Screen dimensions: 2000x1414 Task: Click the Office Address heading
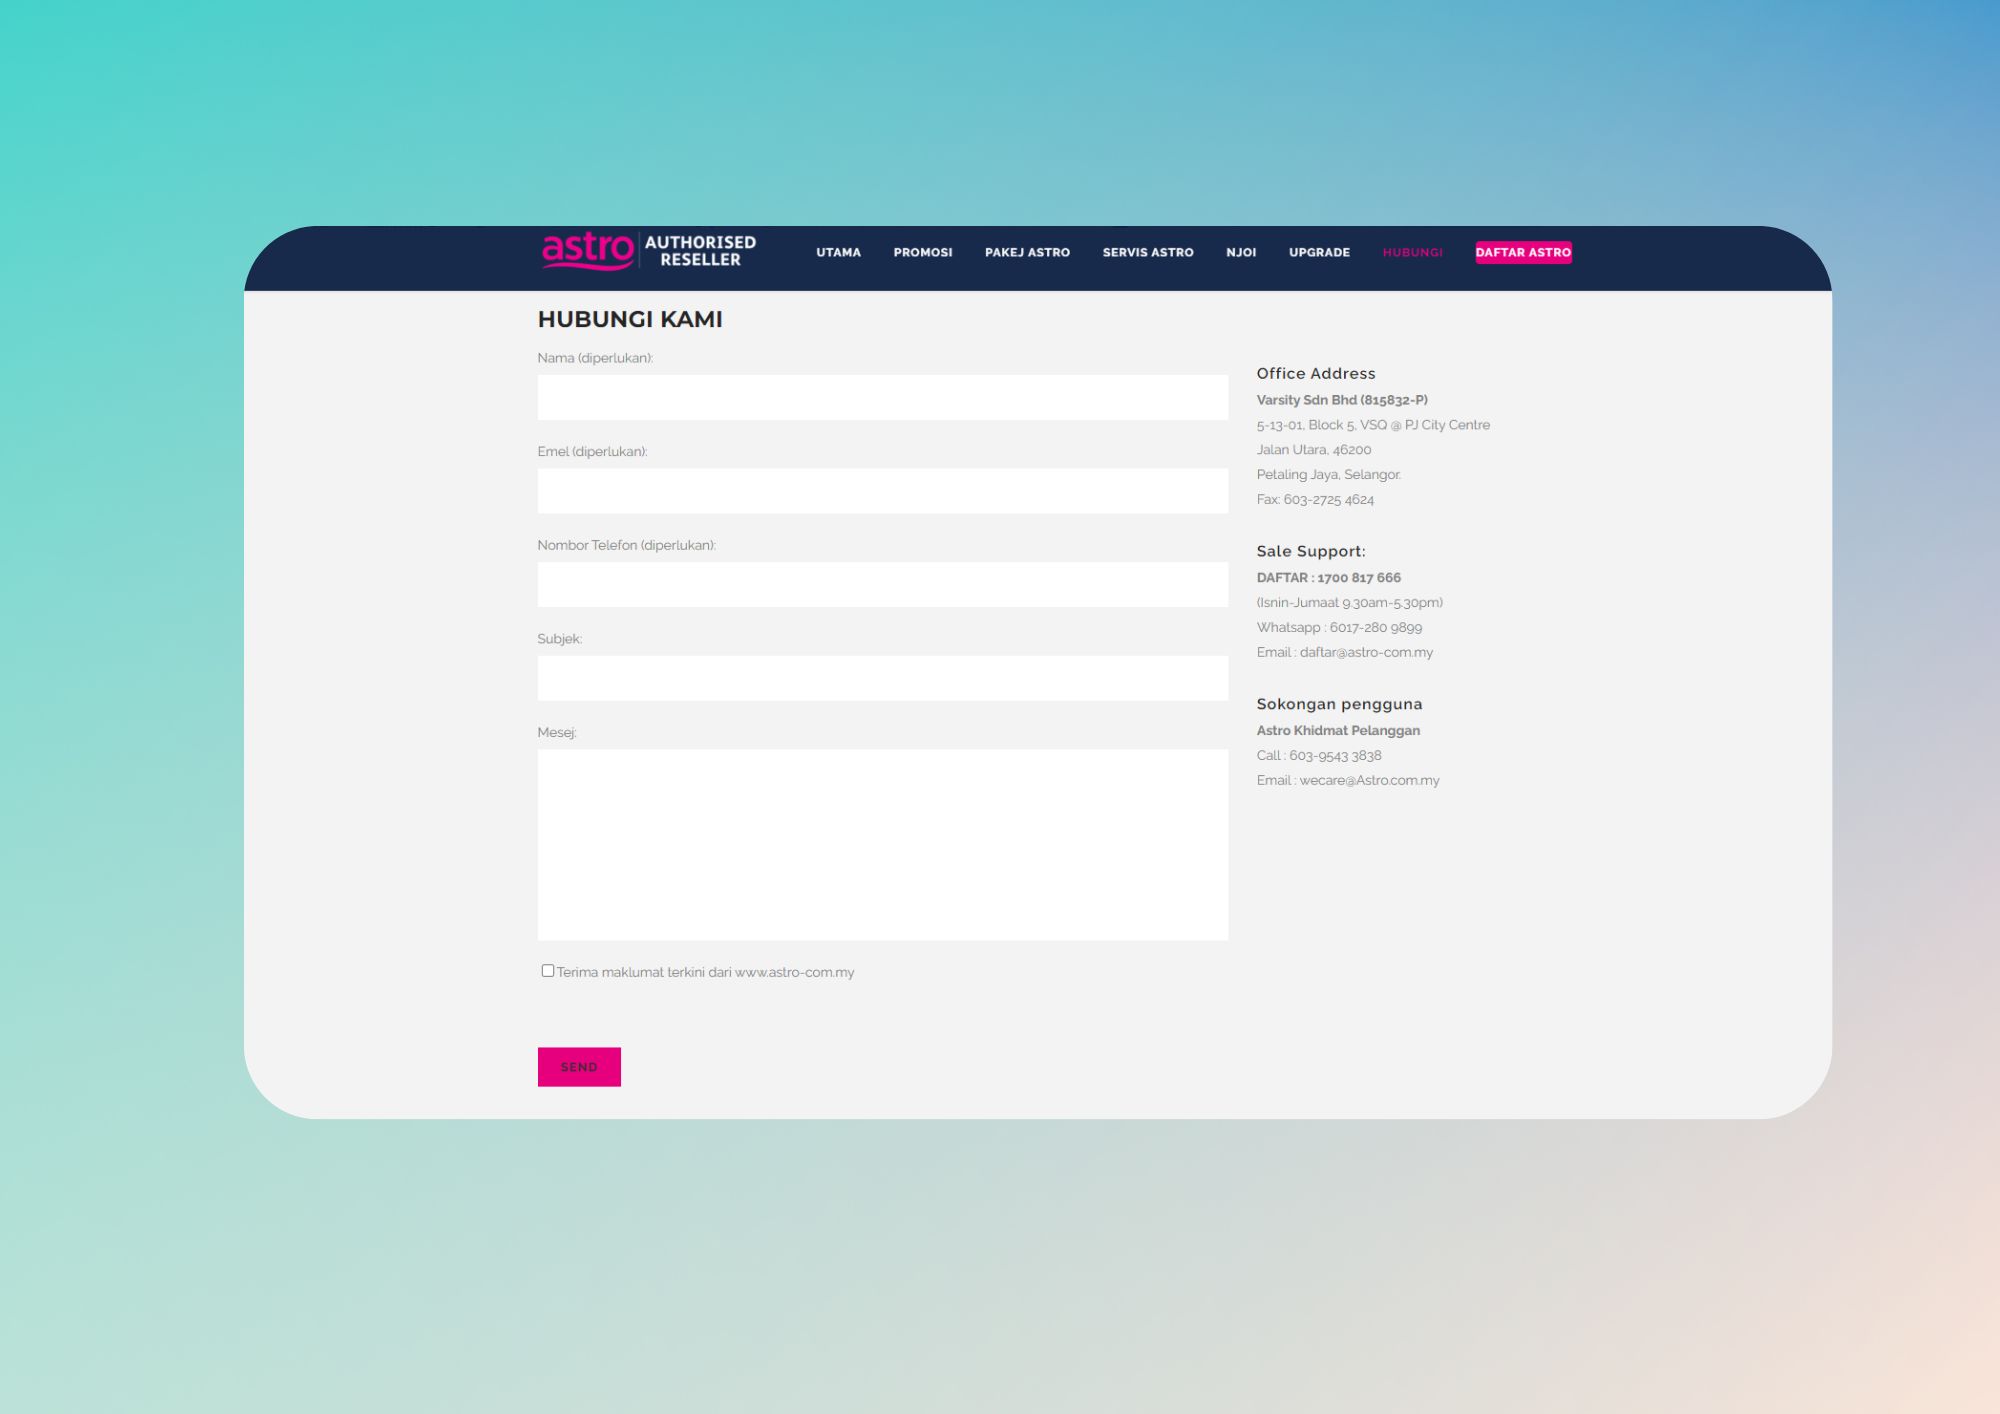(1316, 373)
